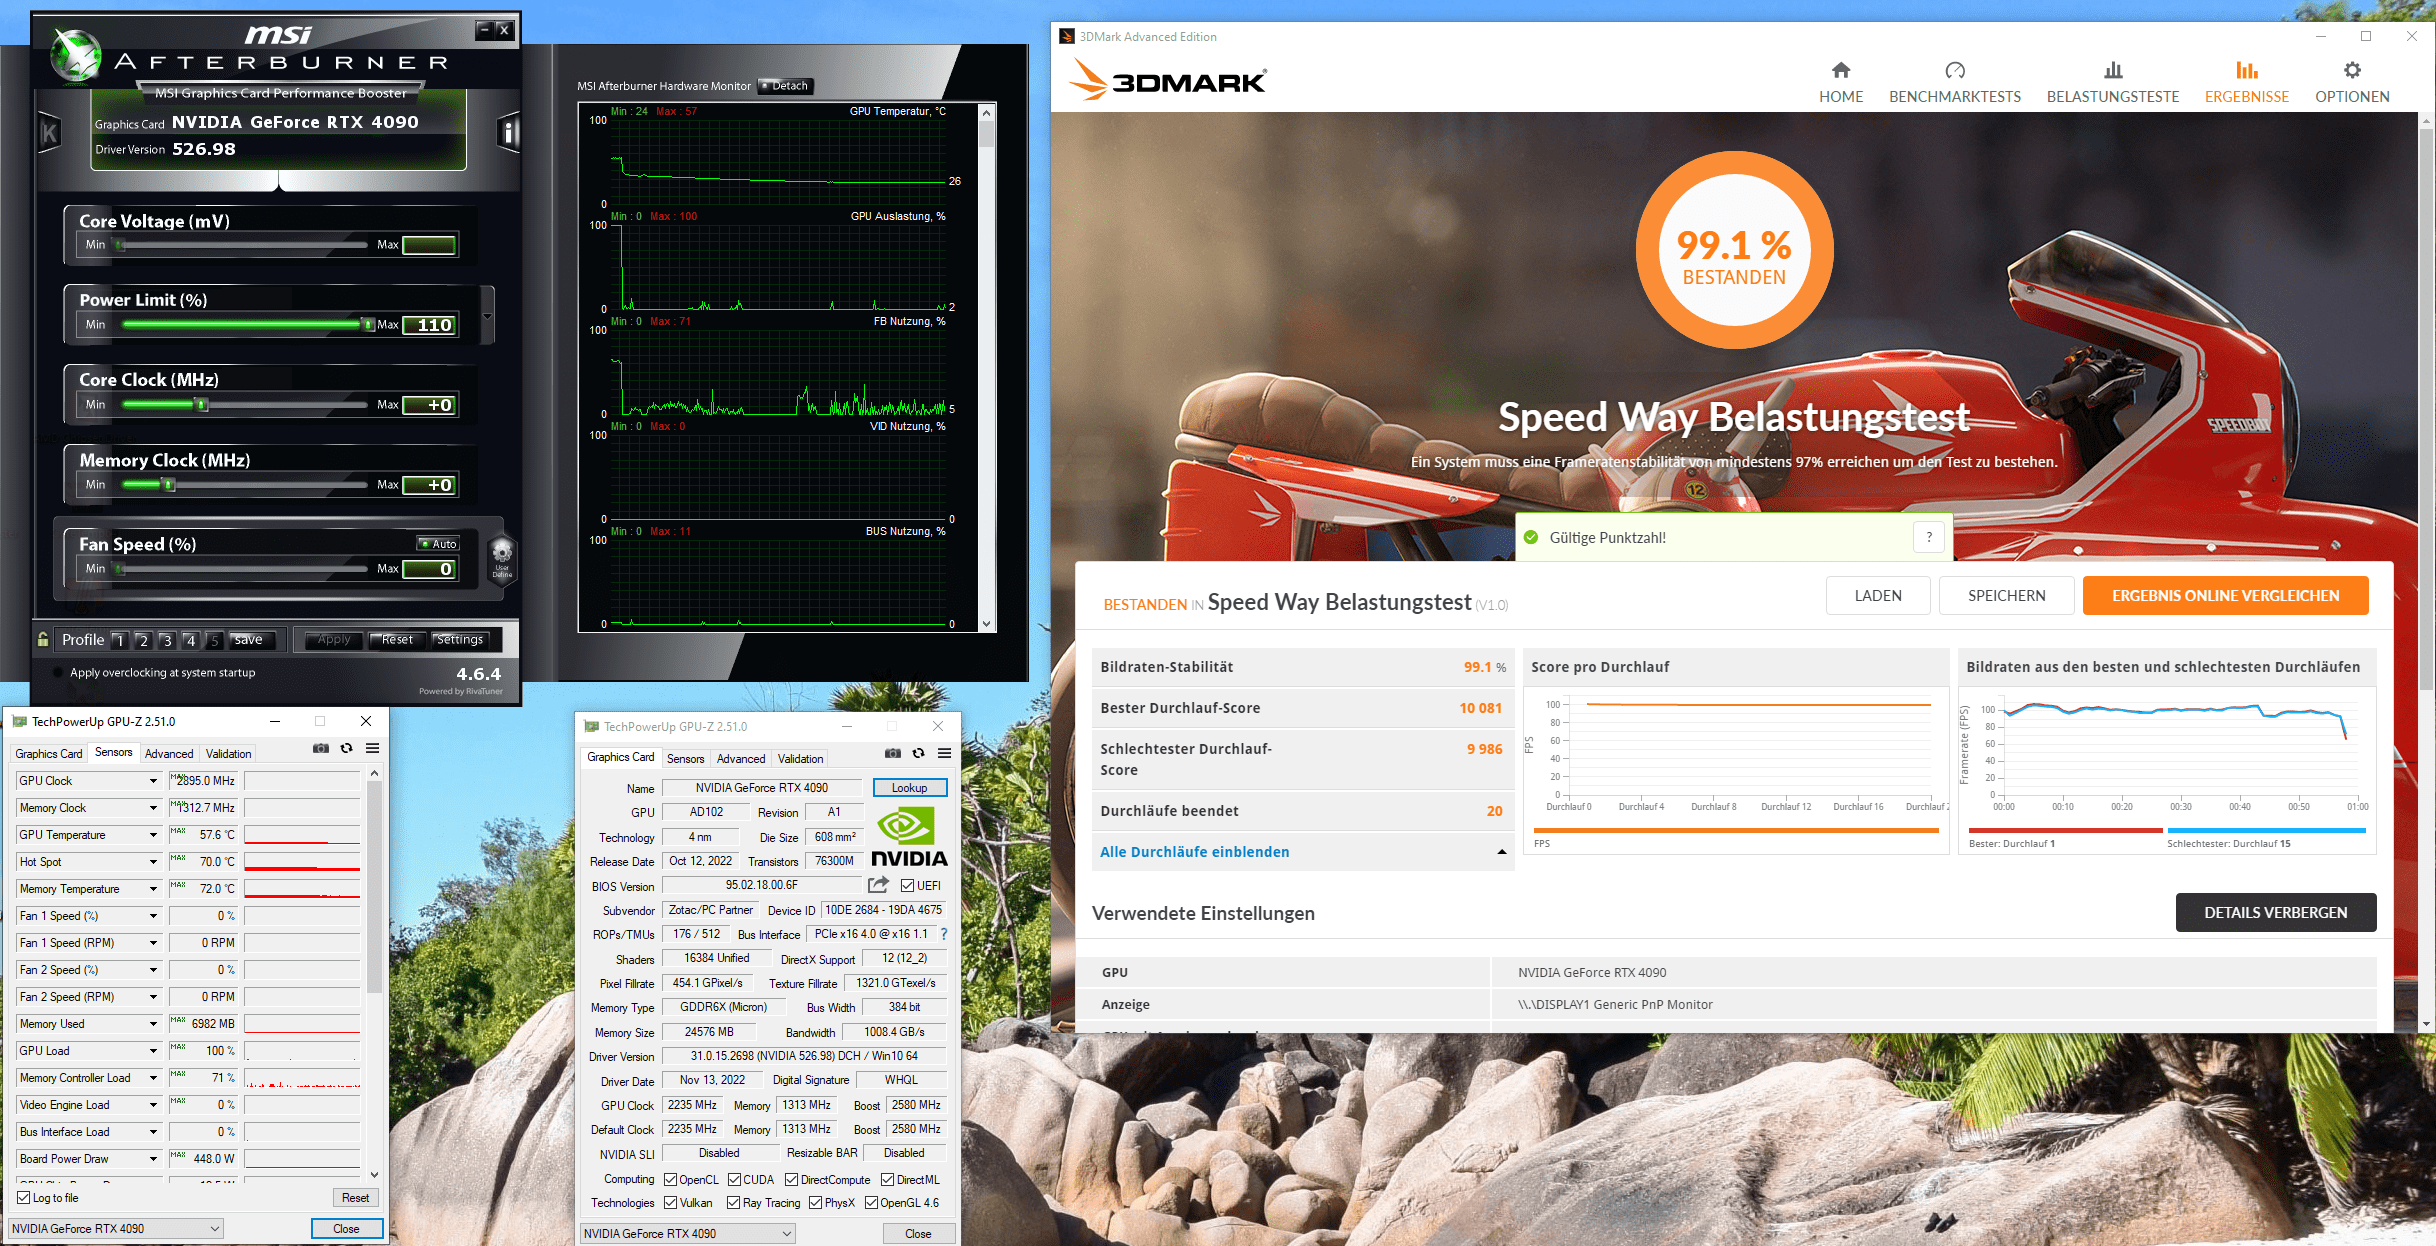
Task: Open Benchmarktests section in 3DMark
Action: (x=1954, y=82)
